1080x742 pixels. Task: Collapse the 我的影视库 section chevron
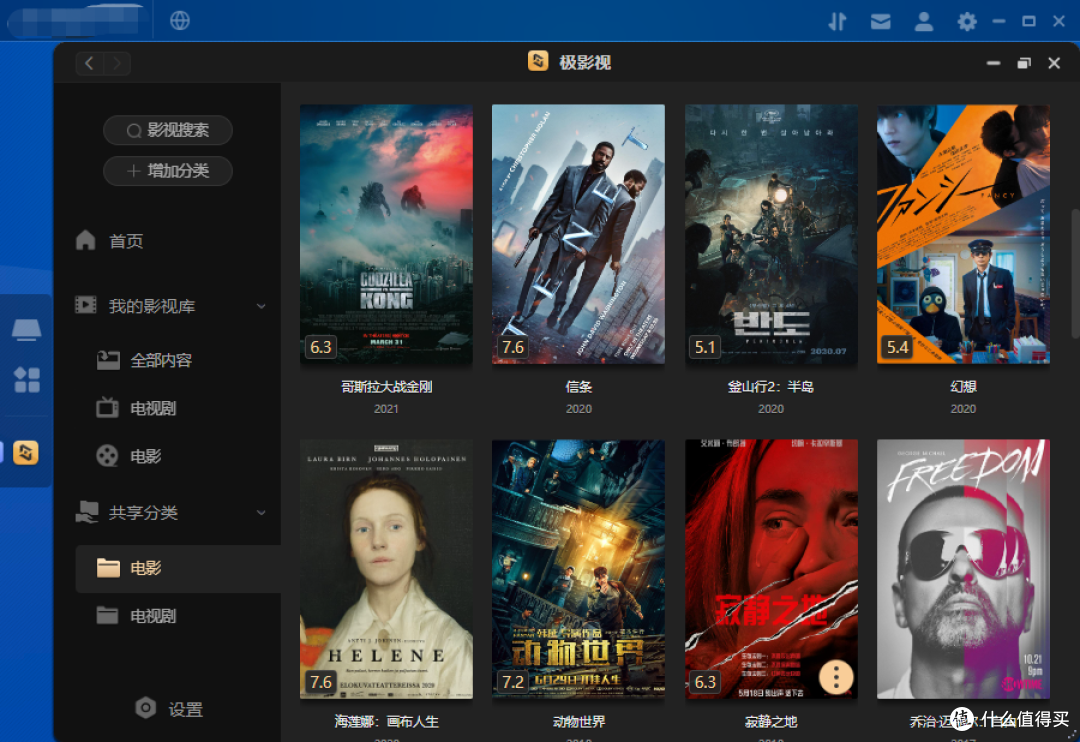261,306
